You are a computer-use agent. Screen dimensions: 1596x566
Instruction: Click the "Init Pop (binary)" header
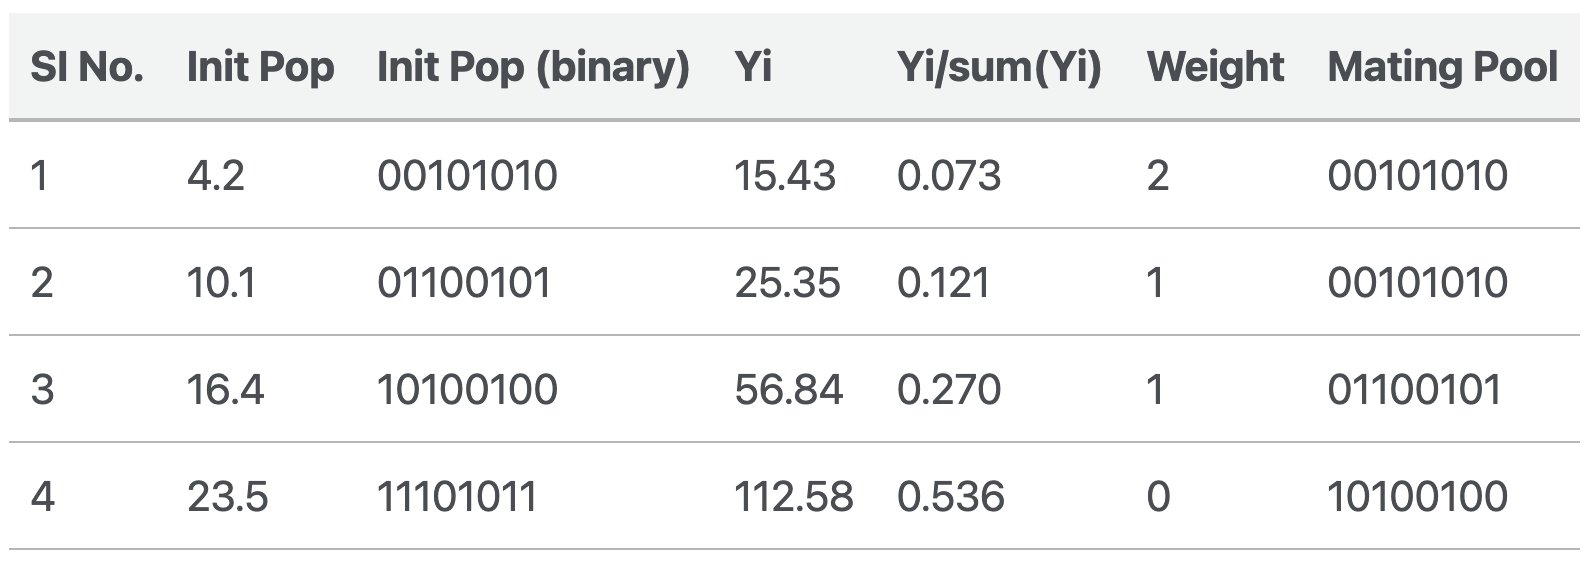(533, 67)
